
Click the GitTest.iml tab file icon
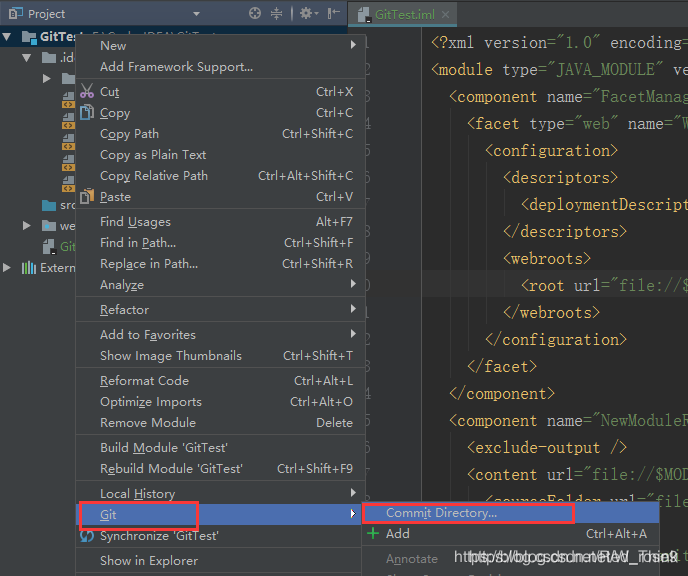coord(364,15)
